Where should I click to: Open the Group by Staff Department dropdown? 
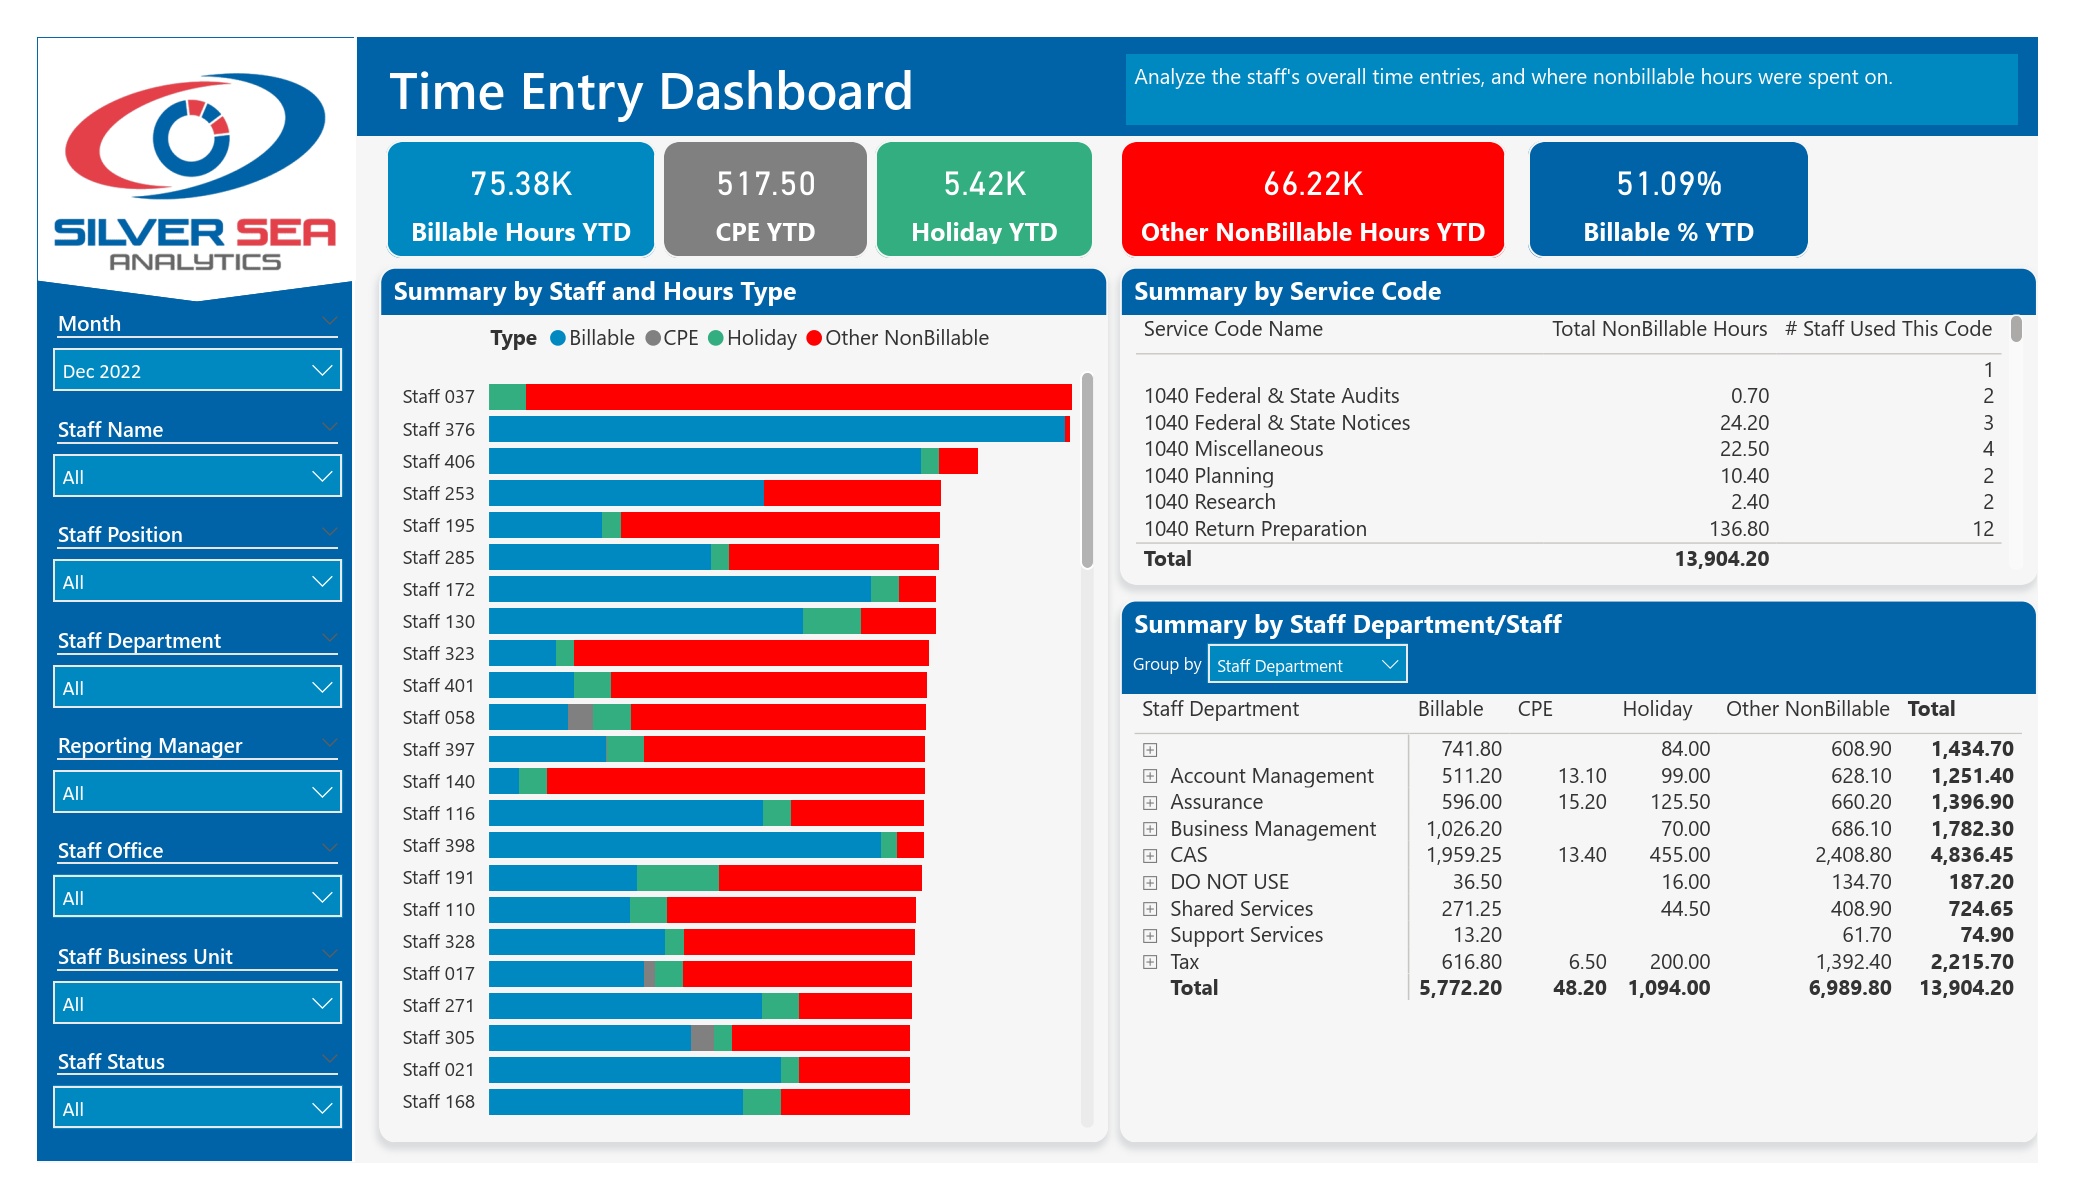tap(1307, 665)
